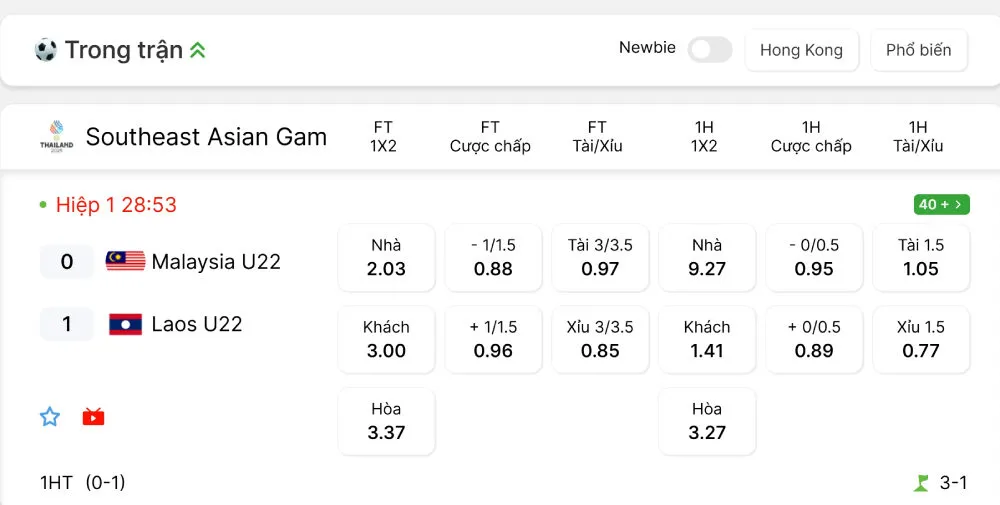Choose FT Tài 3/3.5 at 0.97
Viewport: 1000px width, 505px height.
(600, 258)
